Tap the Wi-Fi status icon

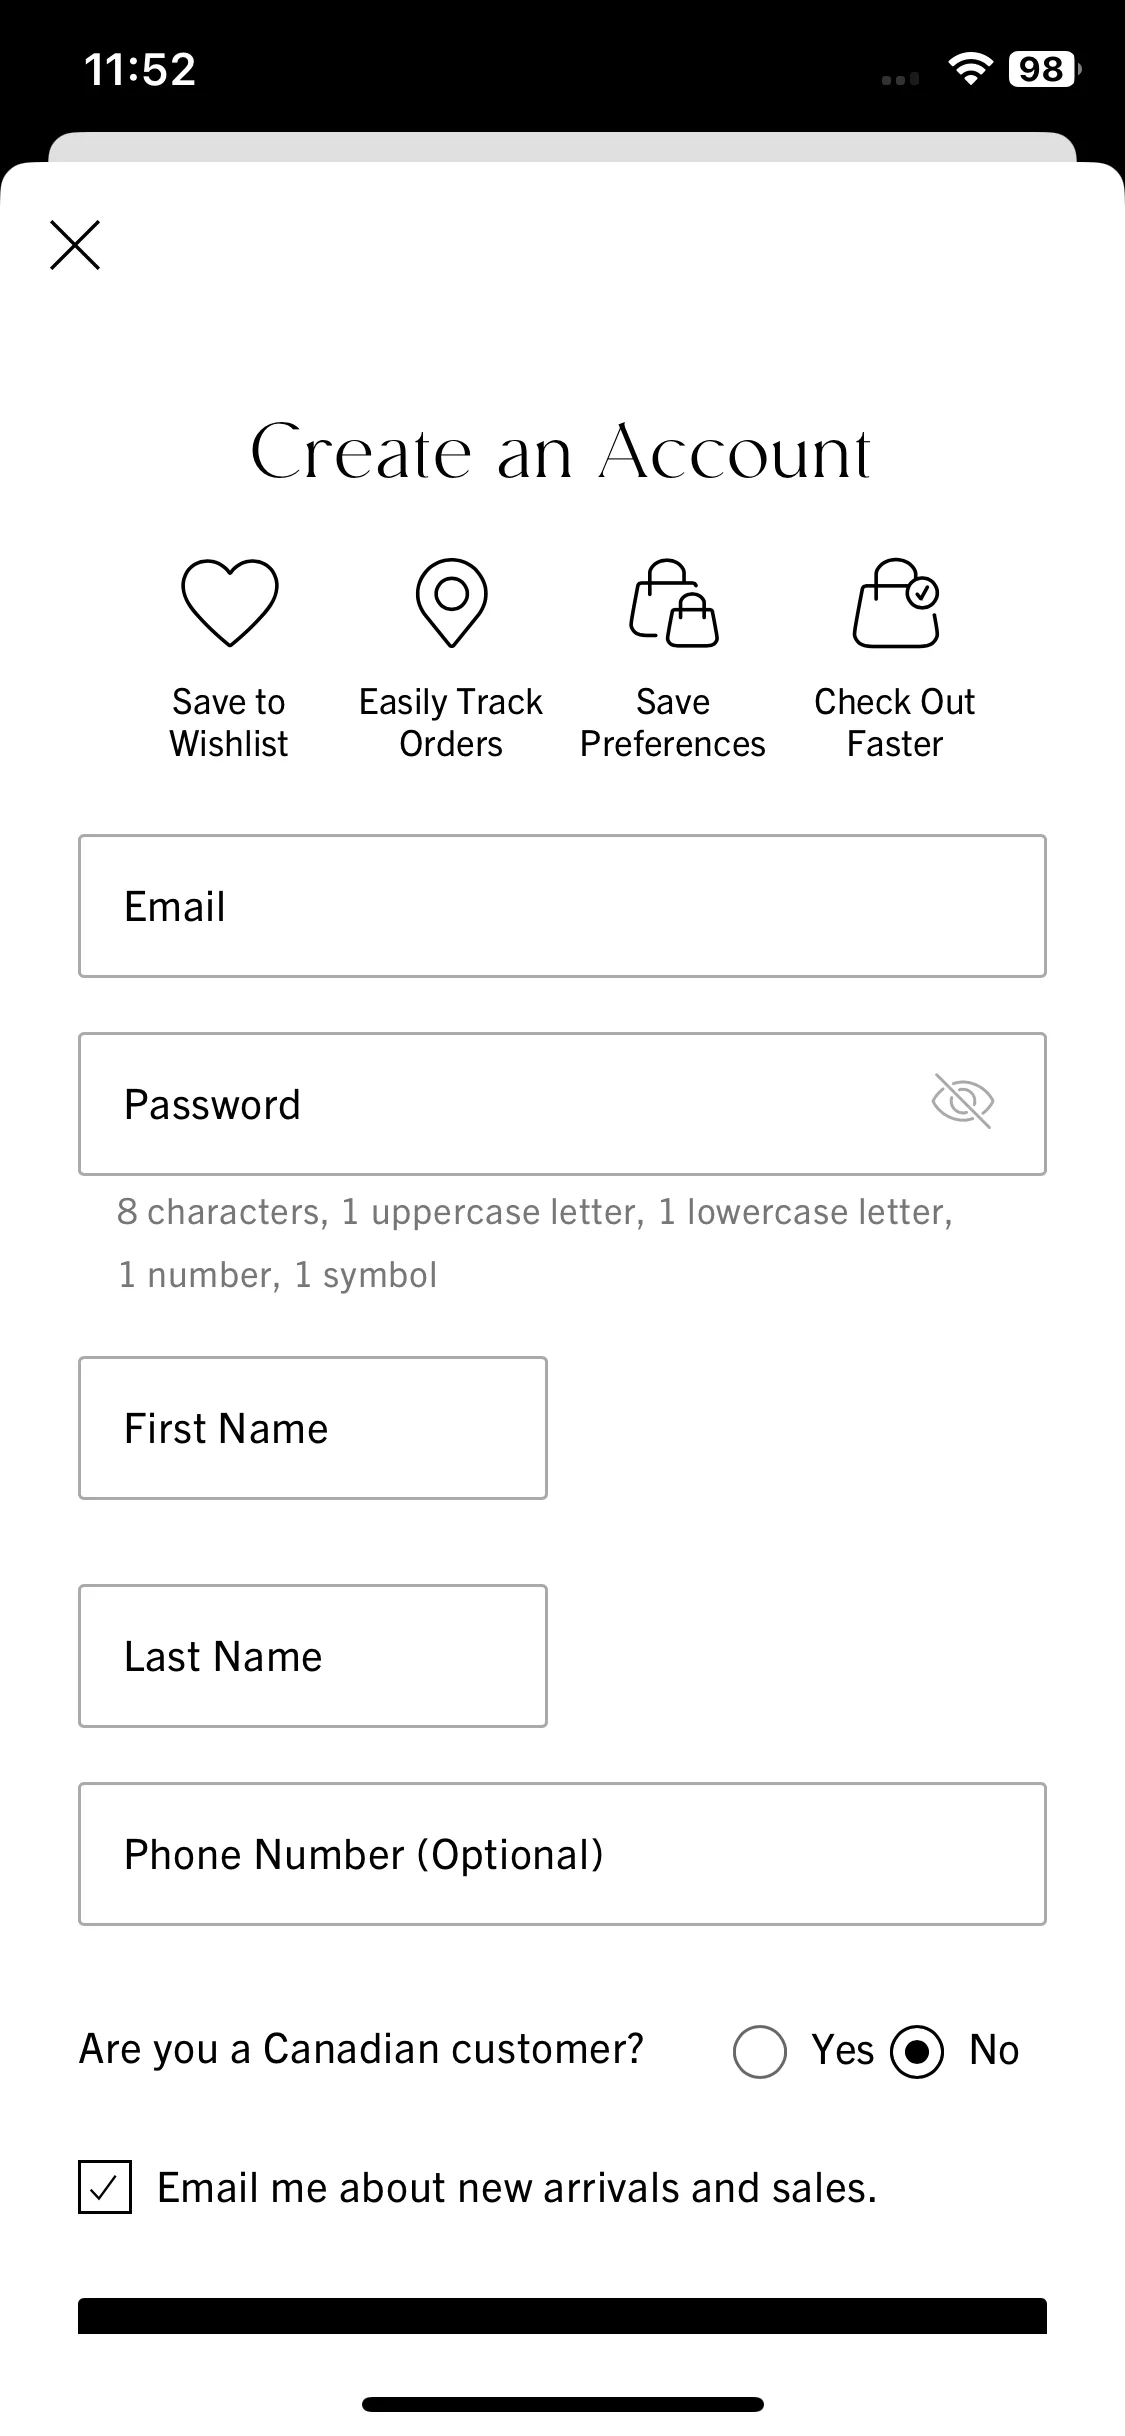[969, 69]
